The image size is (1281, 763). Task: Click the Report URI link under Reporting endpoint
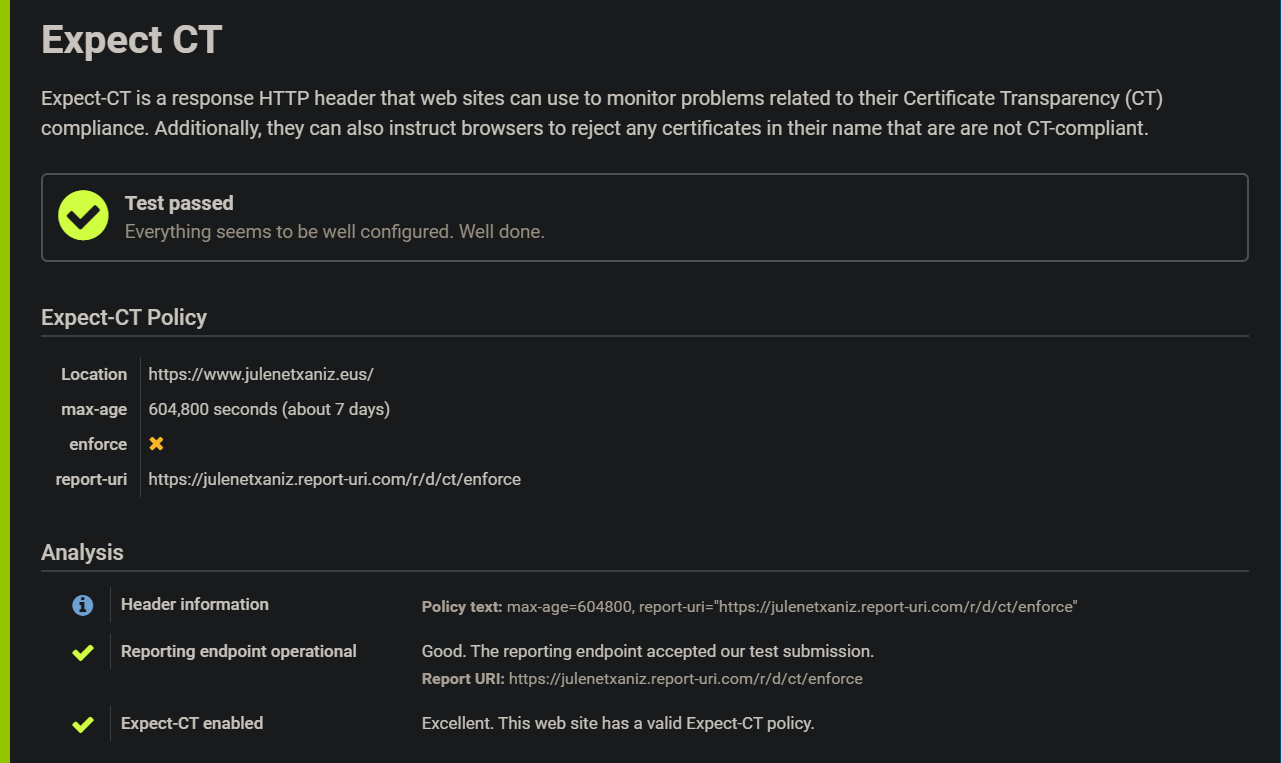point(685,679)
